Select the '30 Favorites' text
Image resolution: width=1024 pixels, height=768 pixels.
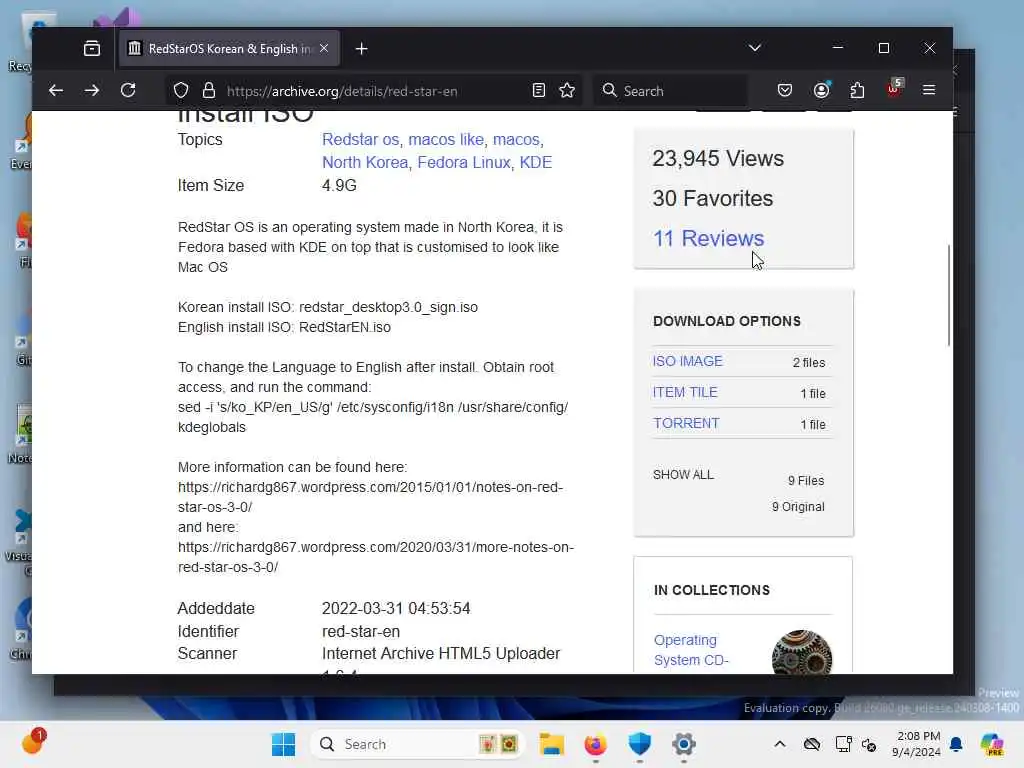coord(712,199)
